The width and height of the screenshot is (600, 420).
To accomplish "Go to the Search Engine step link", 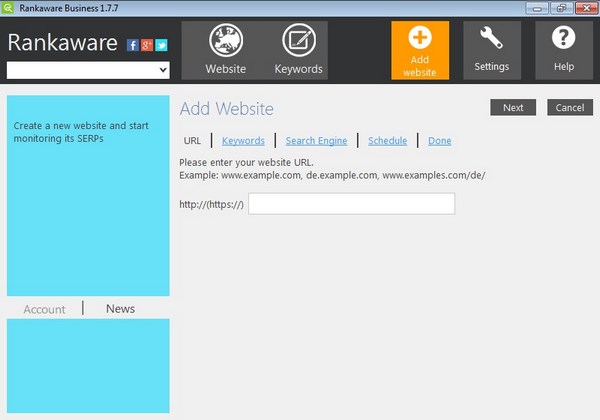I will 316,141.
